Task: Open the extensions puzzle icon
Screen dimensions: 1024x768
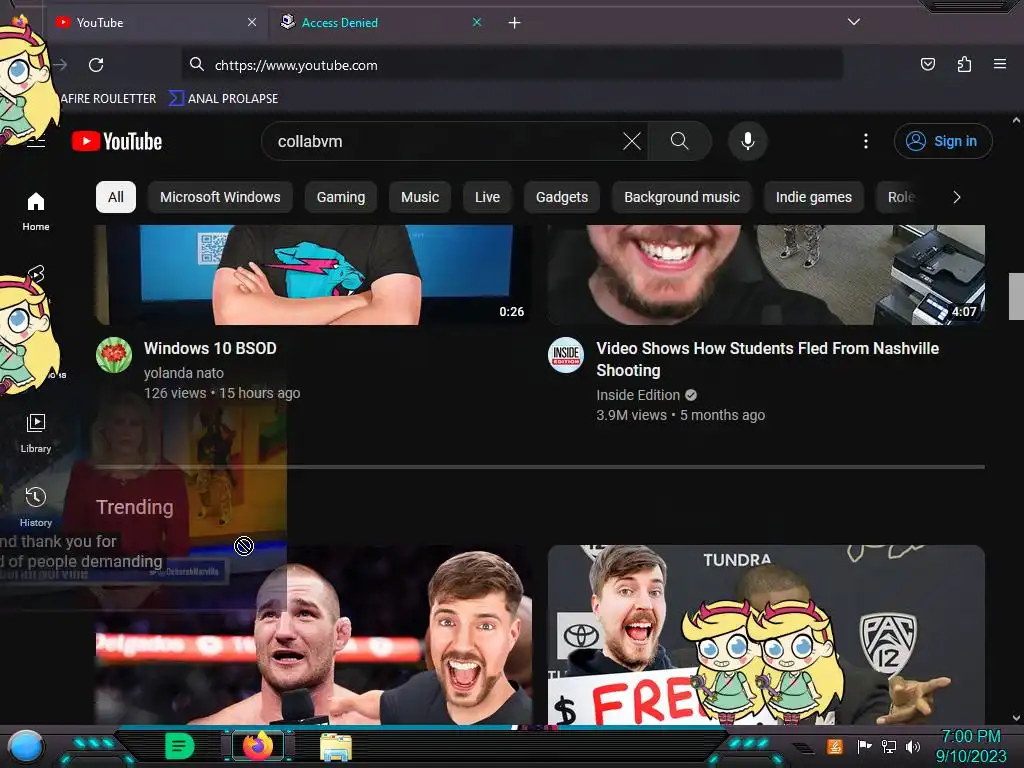Action: [964, 64]
